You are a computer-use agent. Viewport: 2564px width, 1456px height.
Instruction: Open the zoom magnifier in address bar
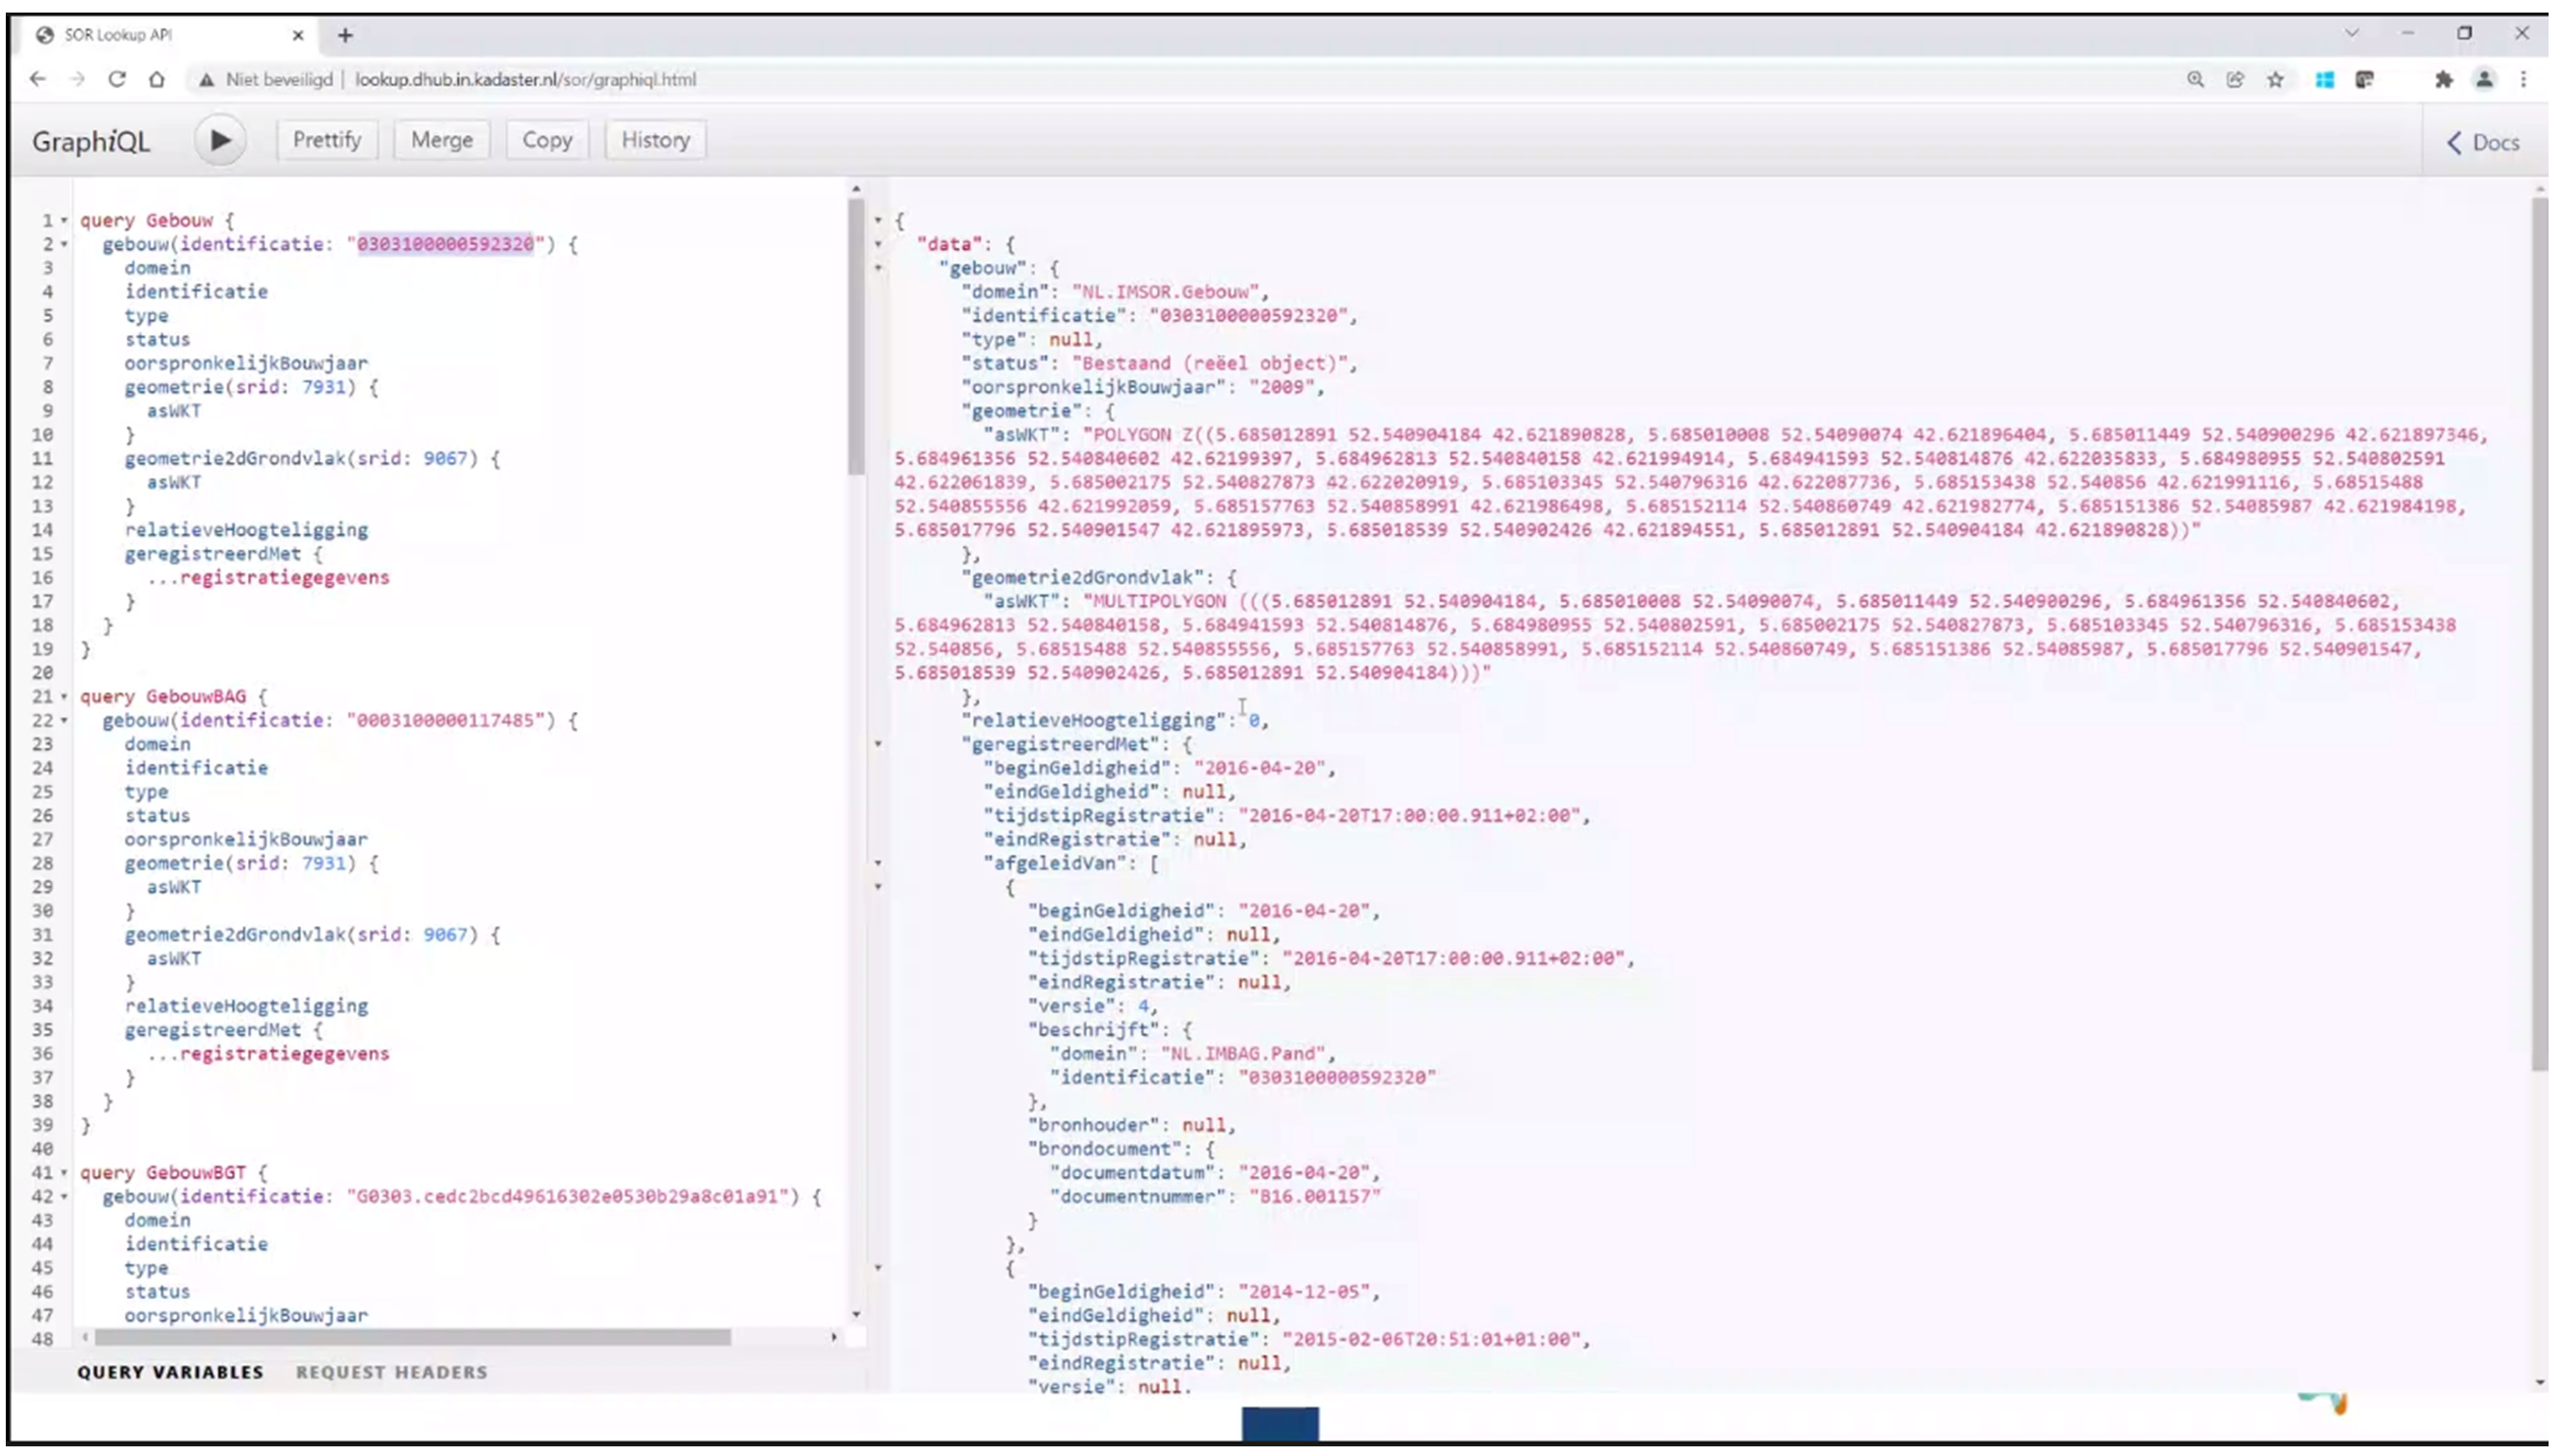click(2196, 79)
